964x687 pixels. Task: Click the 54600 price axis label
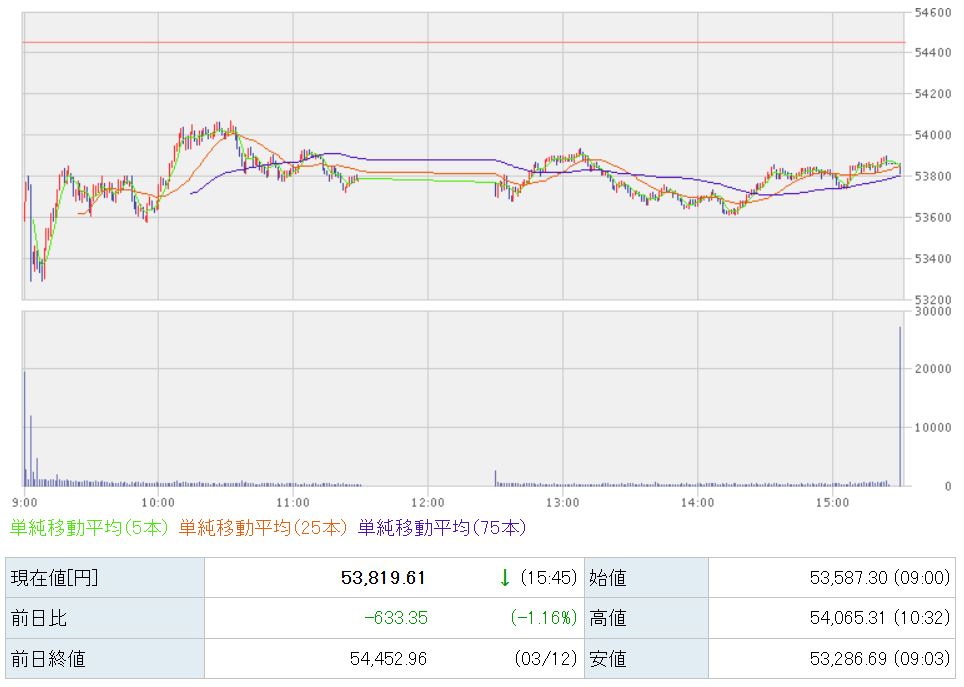[933, 12]
